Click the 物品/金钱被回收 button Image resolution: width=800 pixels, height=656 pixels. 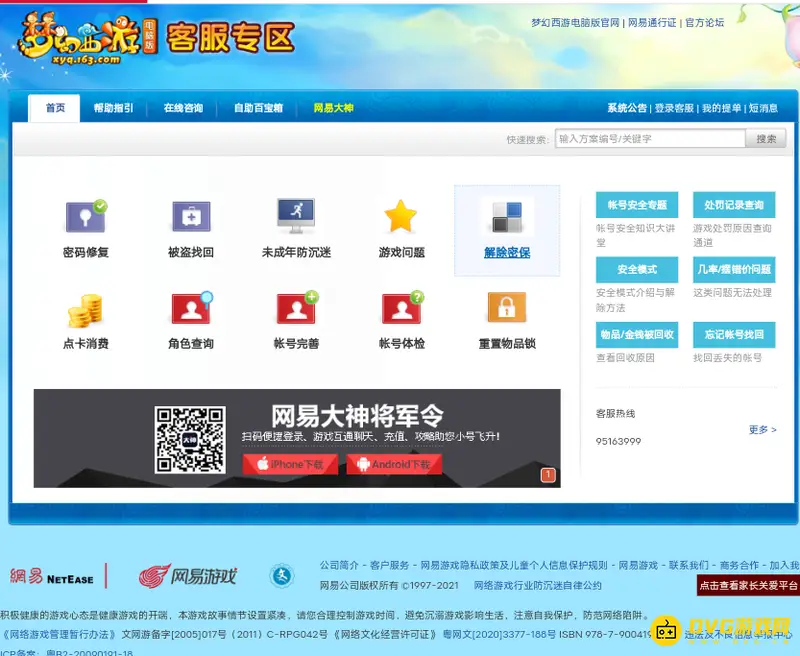[x=637, y=335]
